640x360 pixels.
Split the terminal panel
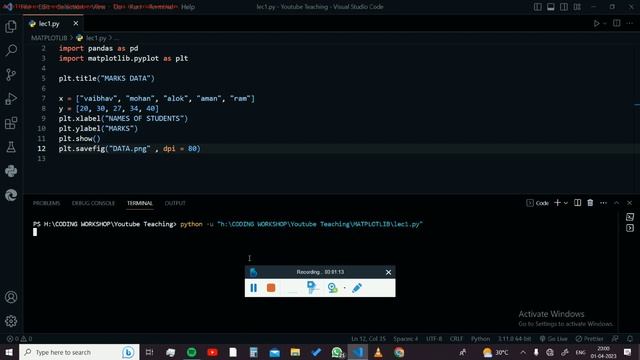coord(577,202)
